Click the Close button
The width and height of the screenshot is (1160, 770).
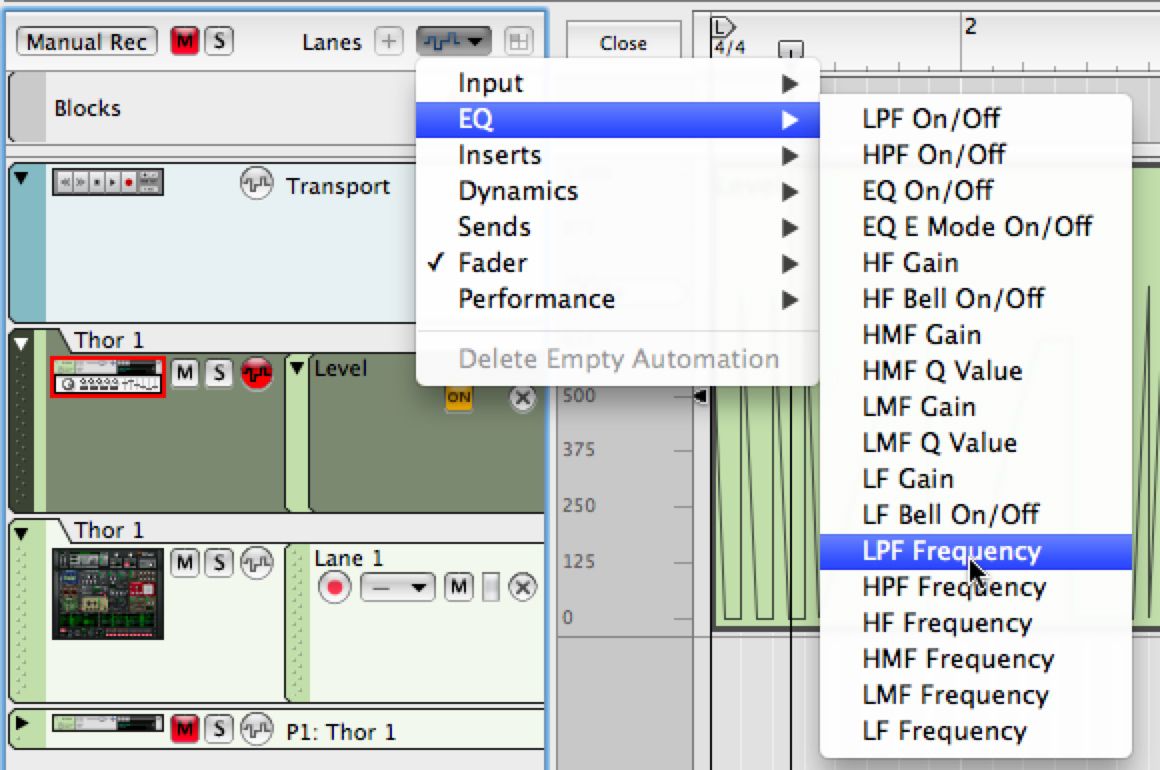(623, 43)
